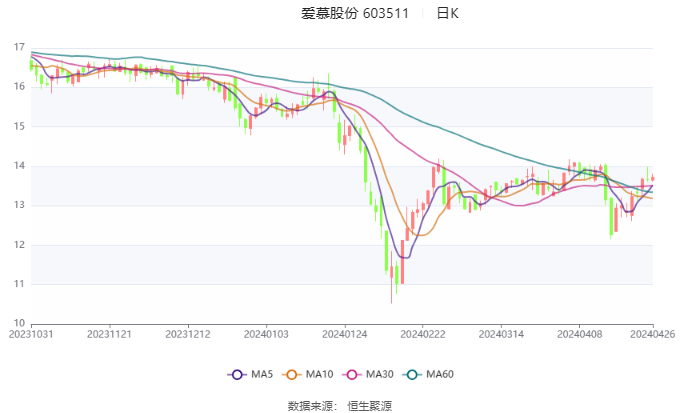
Task: Select the 日K period label
Action: tap(447, 14)
